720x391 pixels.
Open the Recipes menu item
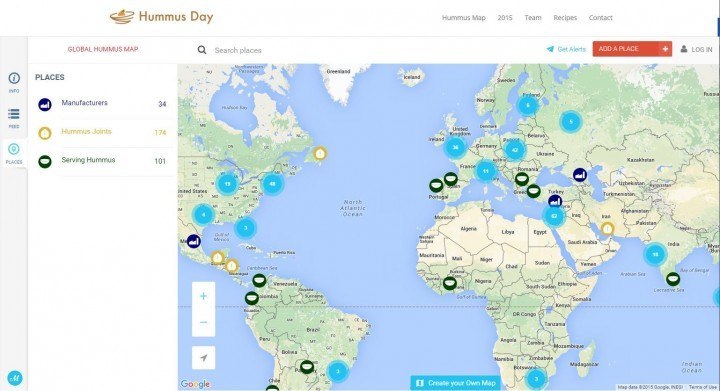click(565, 17)
